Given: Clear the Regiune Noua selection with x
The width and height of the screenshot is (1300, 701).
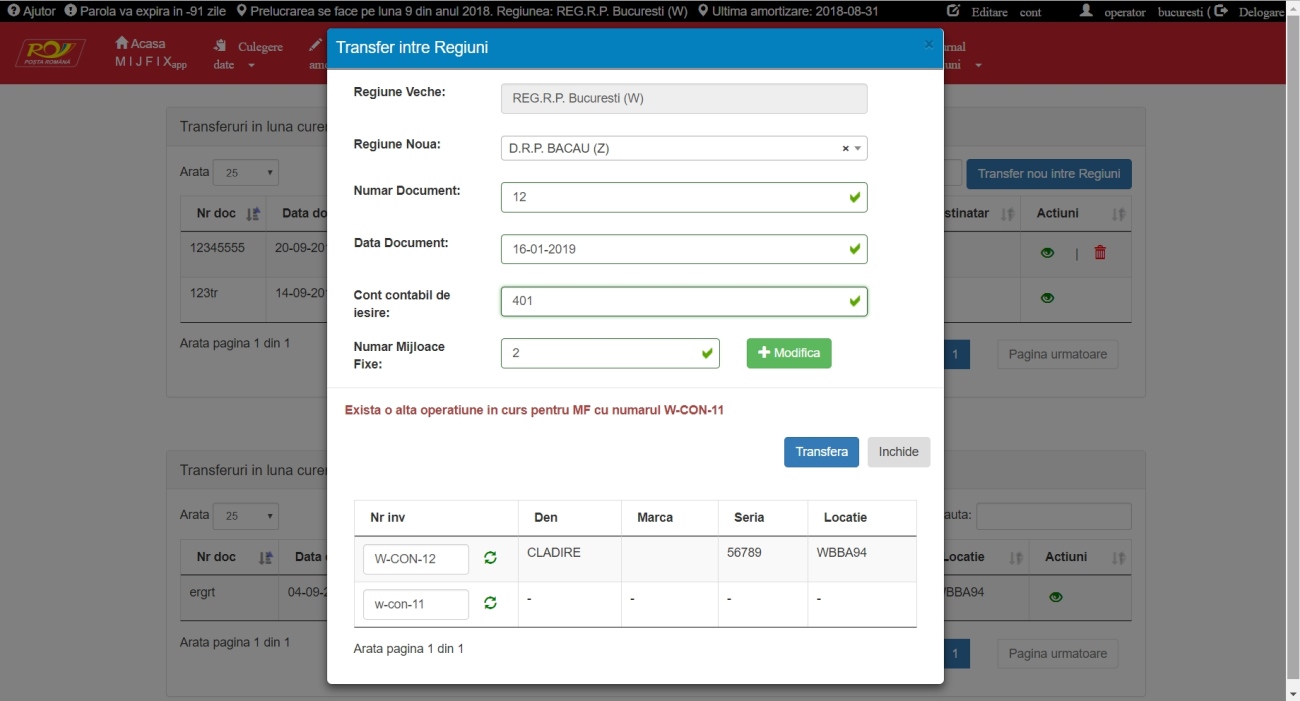Looking at the screenshot, I should point(845,149).
